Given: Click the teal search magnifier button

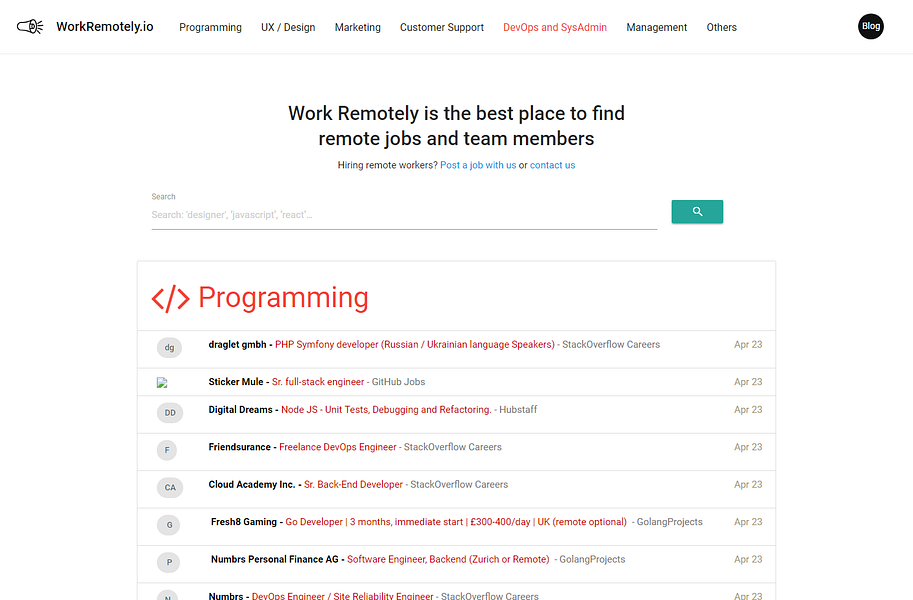Looking at the screenshot, I should [x=697, y=211].
